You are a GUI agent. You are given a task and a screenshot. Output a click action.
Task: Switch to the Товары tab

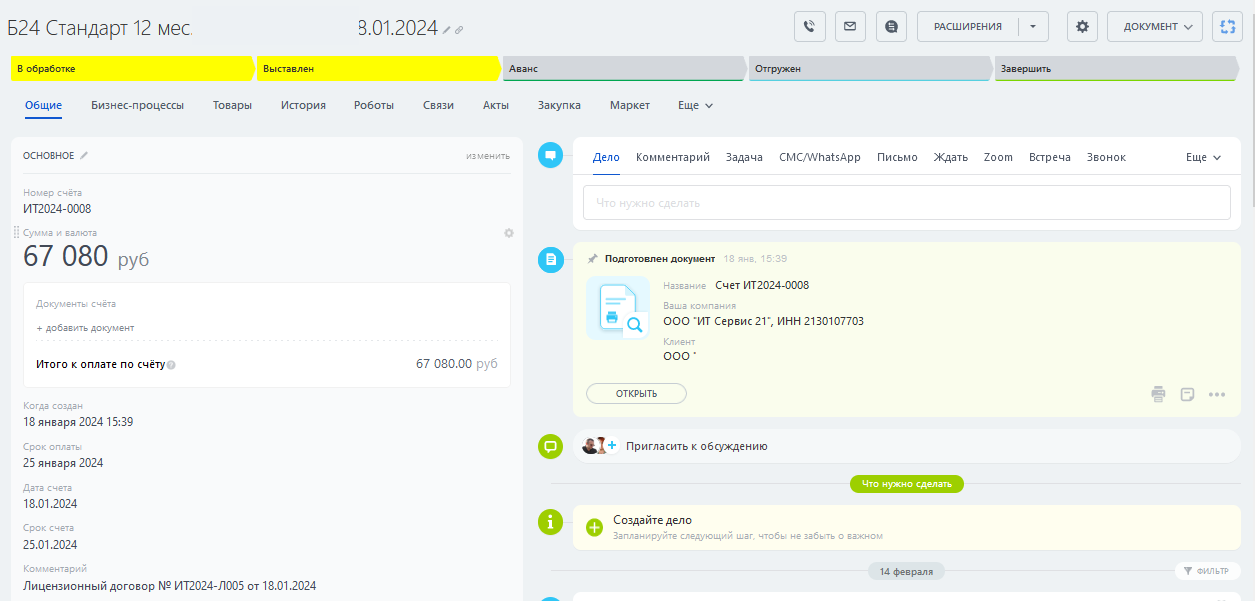click(x=232, y=105)
